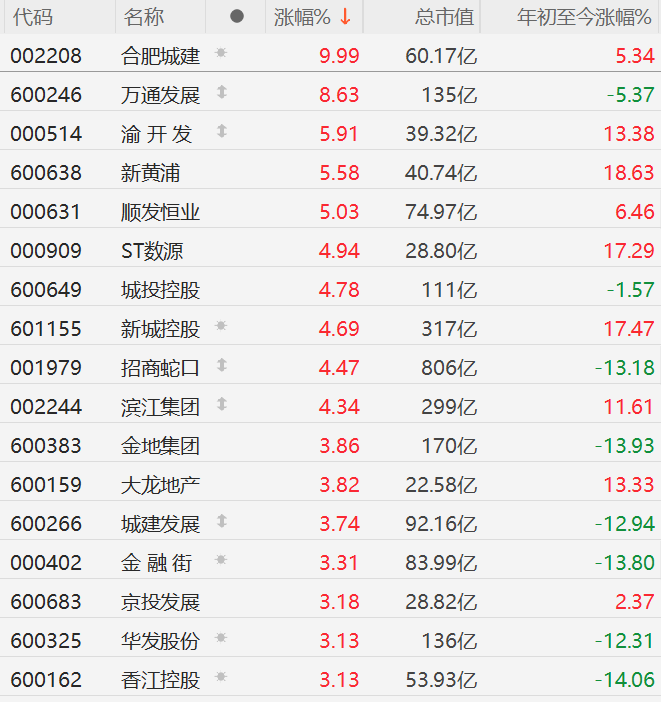Click year-to-date value 18.63 of 新黄浦
Screen dimensions: 661x702
(629, 173)
